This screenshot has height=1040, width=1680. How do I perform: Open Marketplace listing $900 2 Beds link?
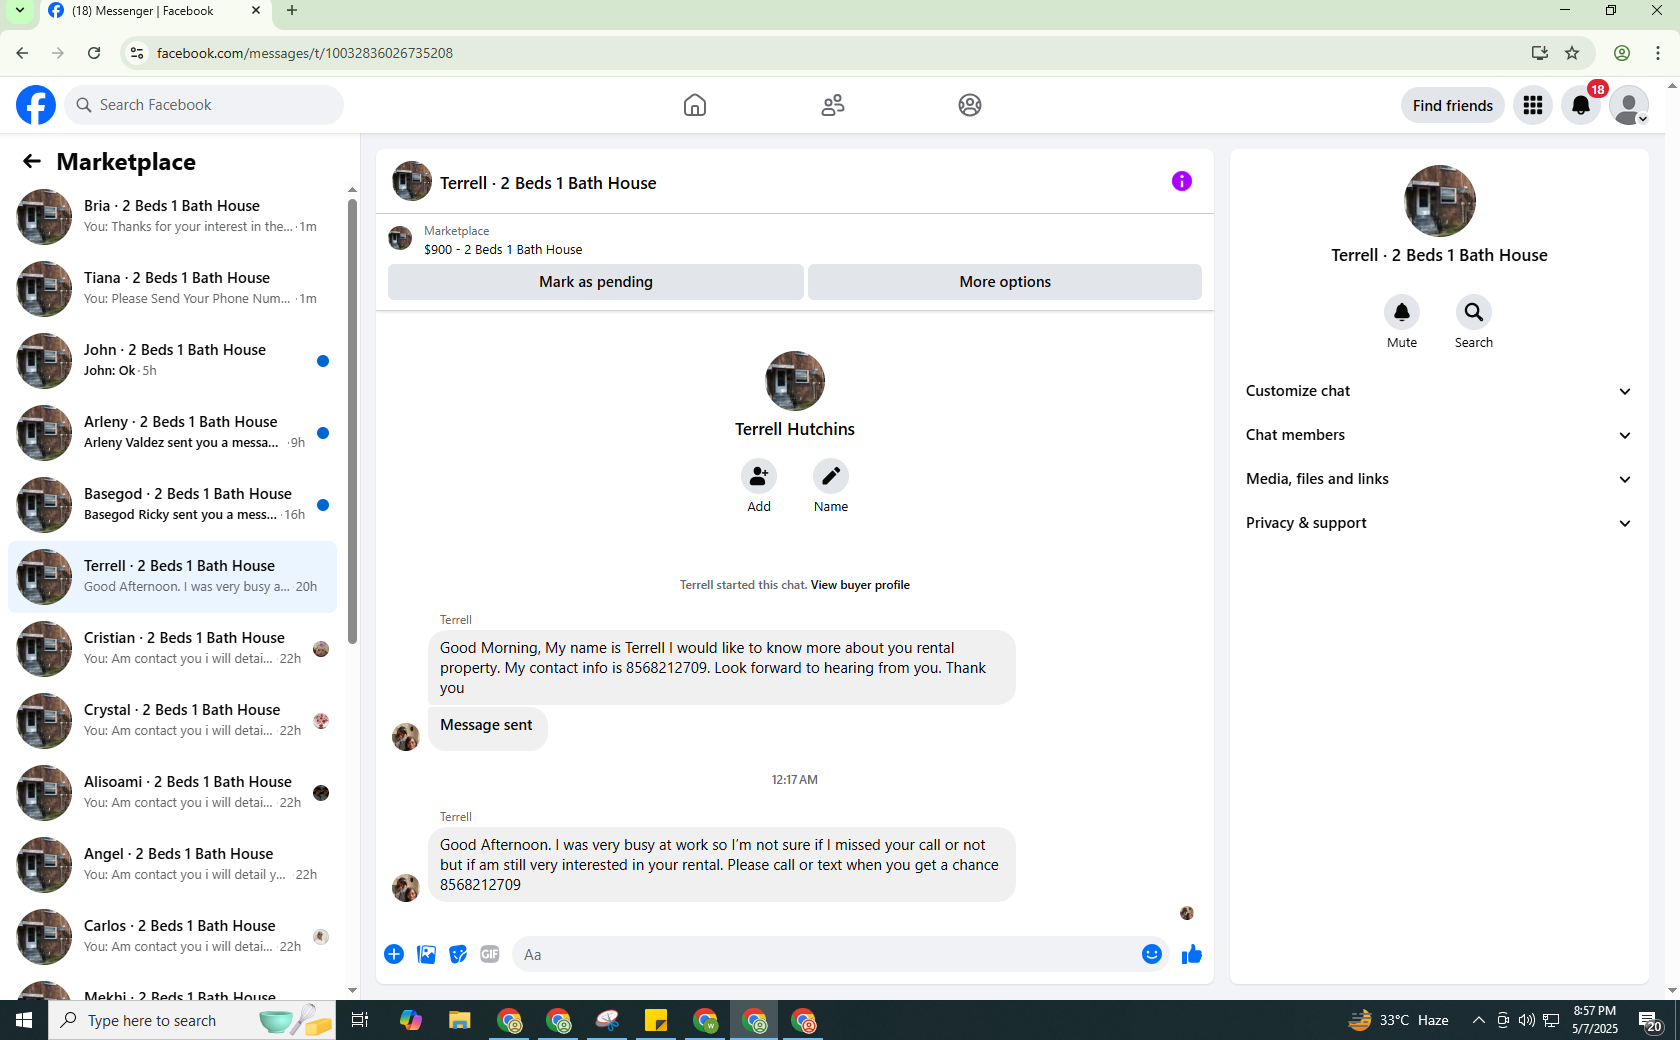(x=503, y=250)
